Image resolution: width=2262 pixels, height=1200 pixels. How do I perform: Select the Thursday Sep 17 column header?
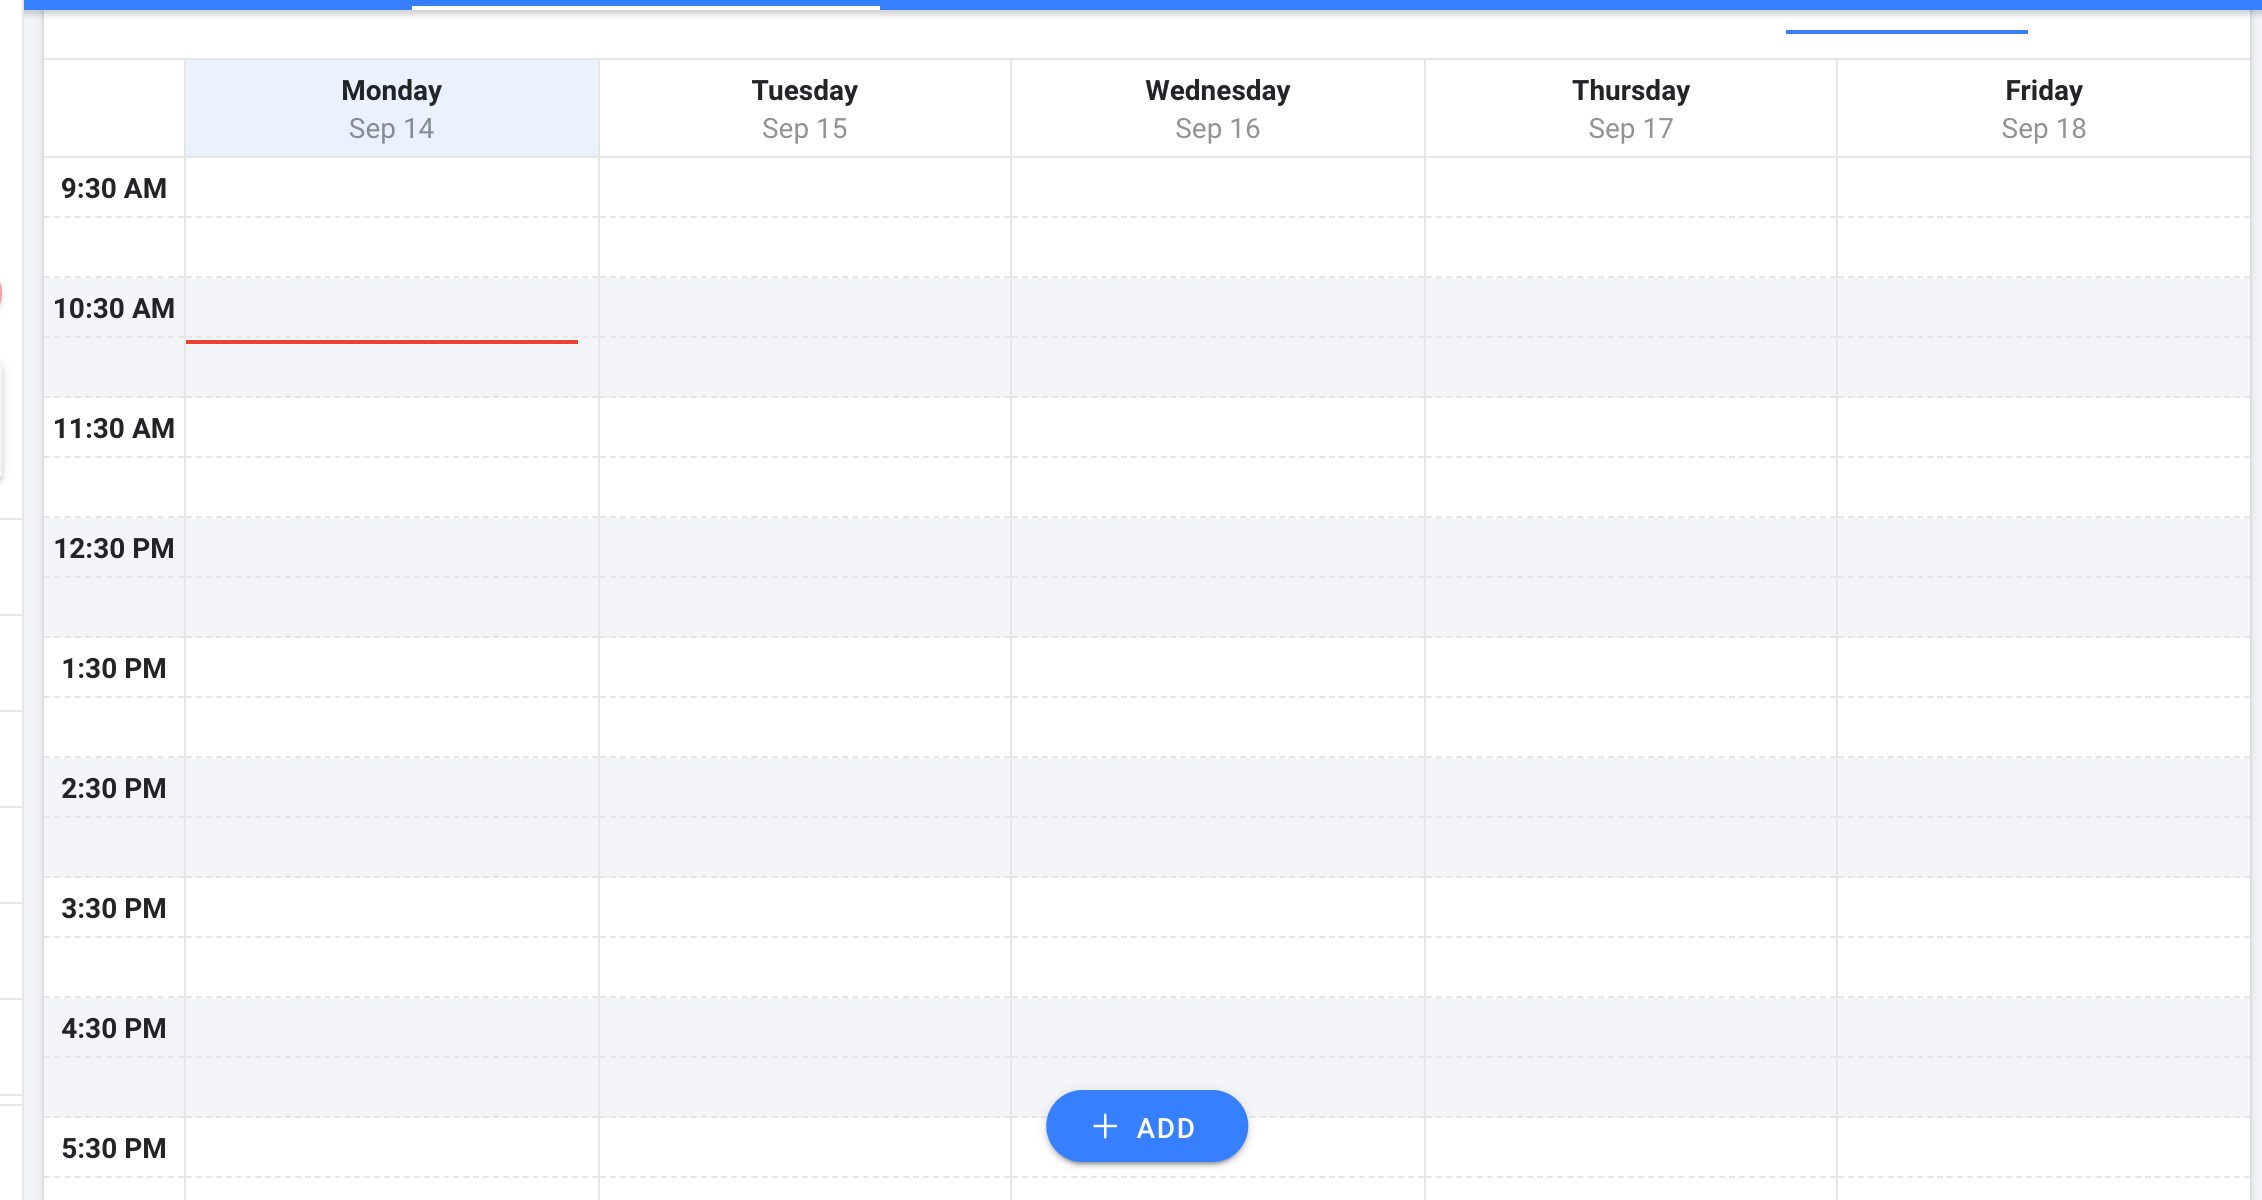[x=1630, y=107]
